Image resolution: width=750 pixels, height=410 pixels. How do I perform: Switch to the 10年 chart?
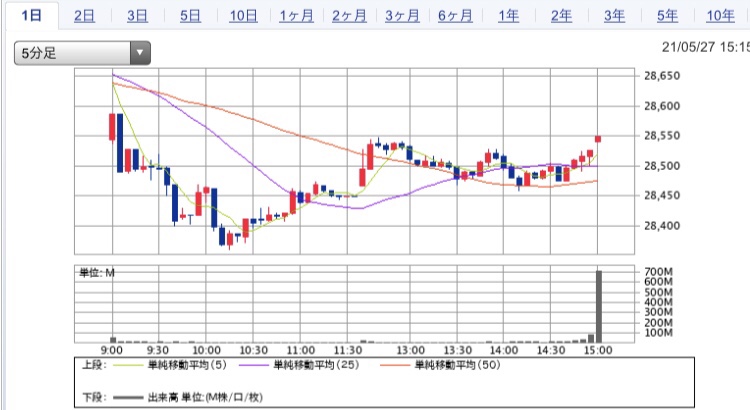(x=720, y=16)
